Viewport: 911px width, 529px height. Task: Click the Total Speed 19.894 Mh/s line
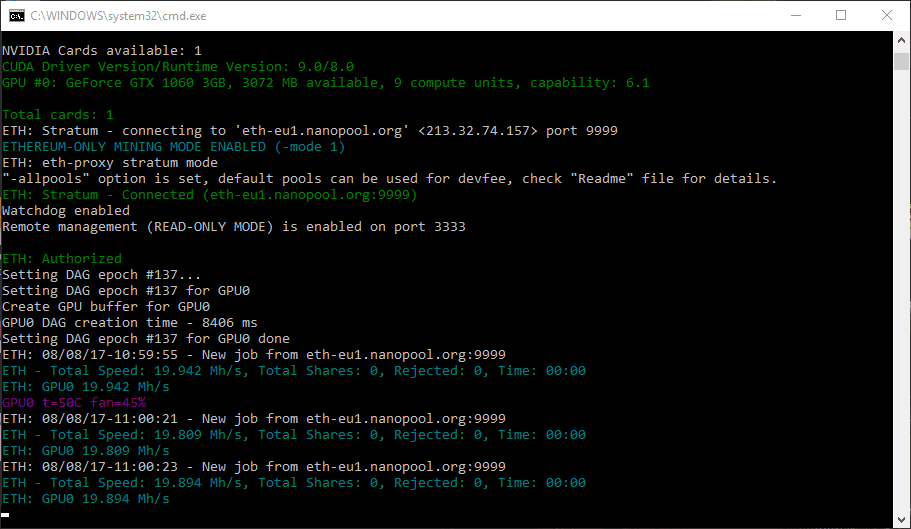294,483
